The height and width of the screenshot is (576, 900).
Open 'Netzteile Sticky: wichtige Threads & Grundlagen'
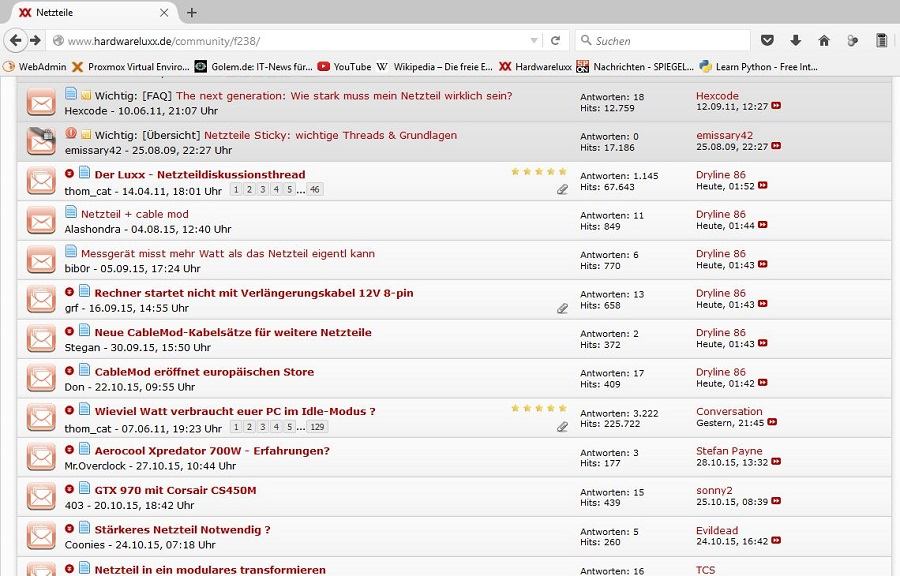(331, 135)
